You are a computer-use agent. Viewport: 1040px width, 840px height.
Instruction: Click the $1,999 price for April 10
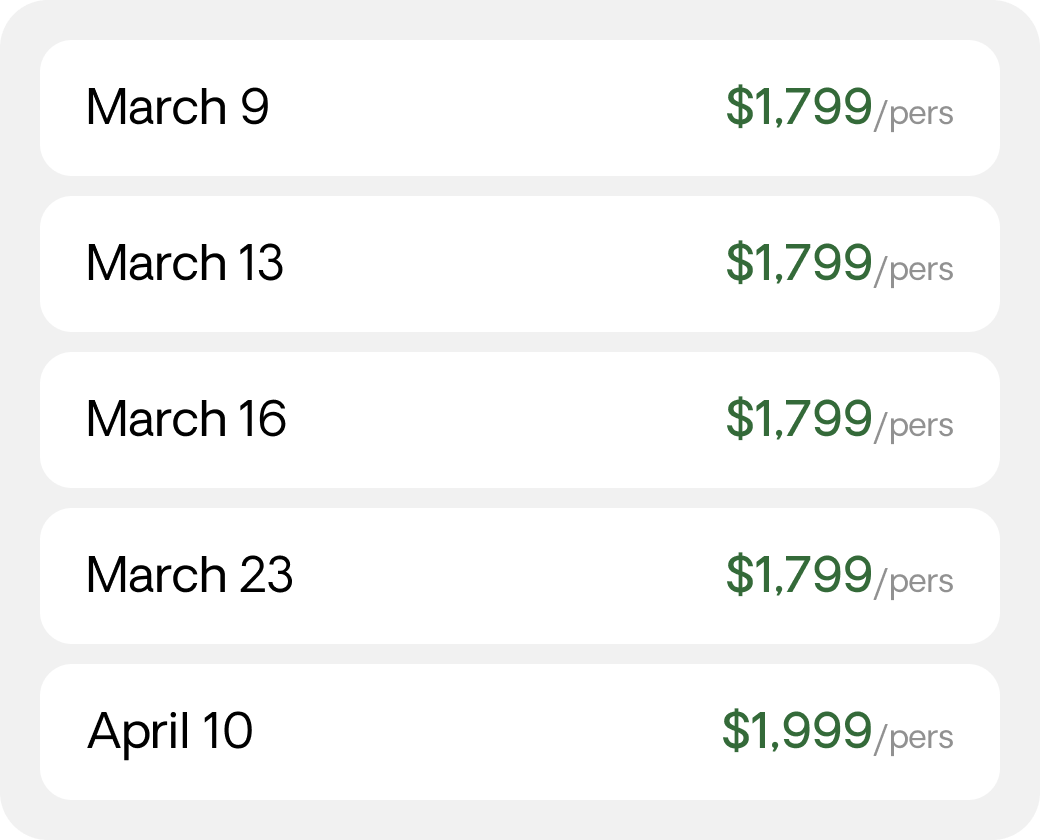click(x=797, y=731)
